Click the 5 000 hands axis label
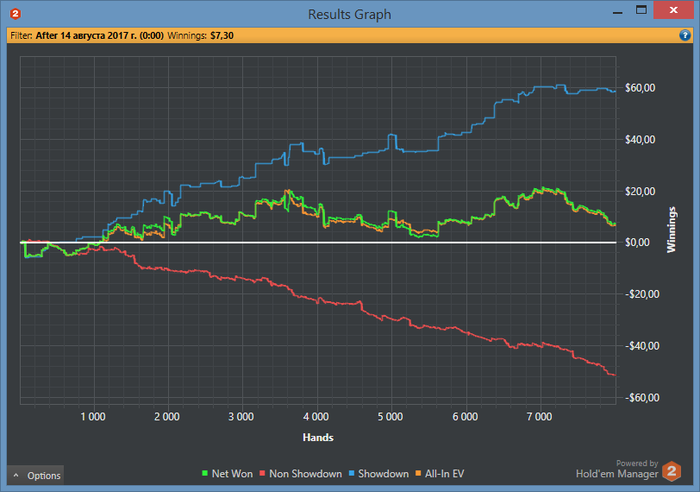This screenshot has height=492, width=700. coord(390,417)
